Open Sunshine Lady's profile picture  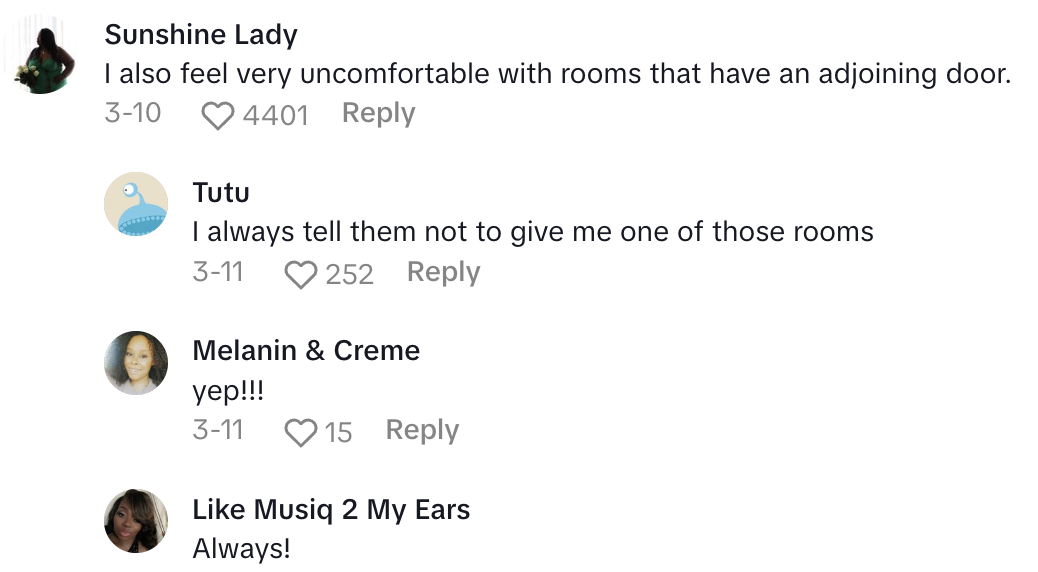coord(43,60)
